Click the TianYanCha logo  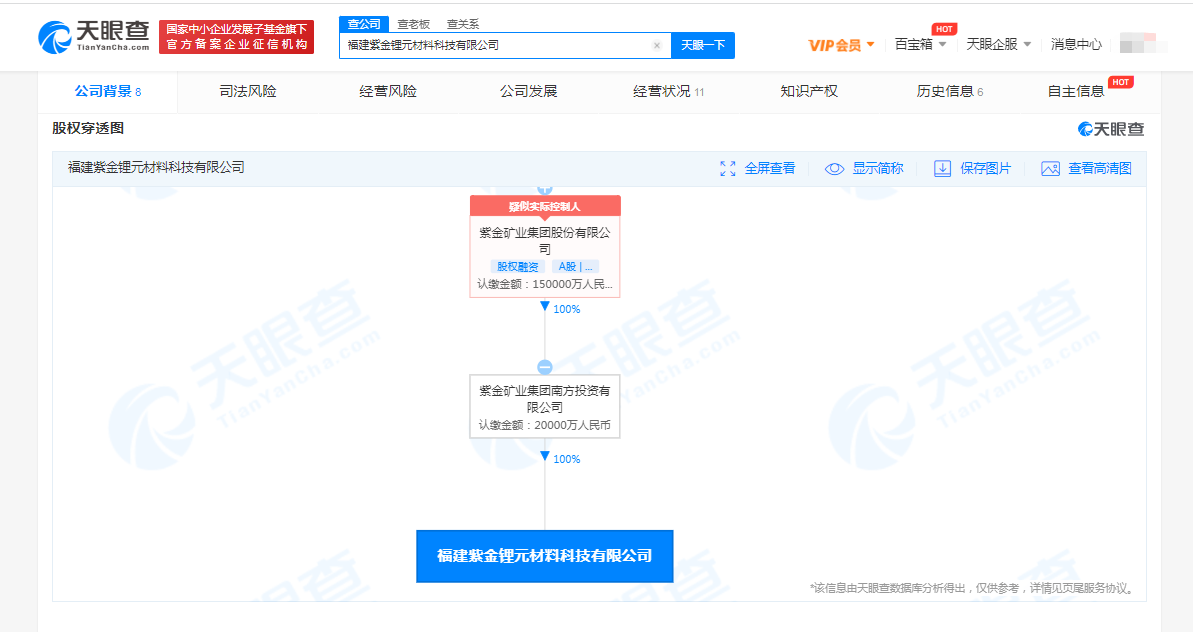94,36
